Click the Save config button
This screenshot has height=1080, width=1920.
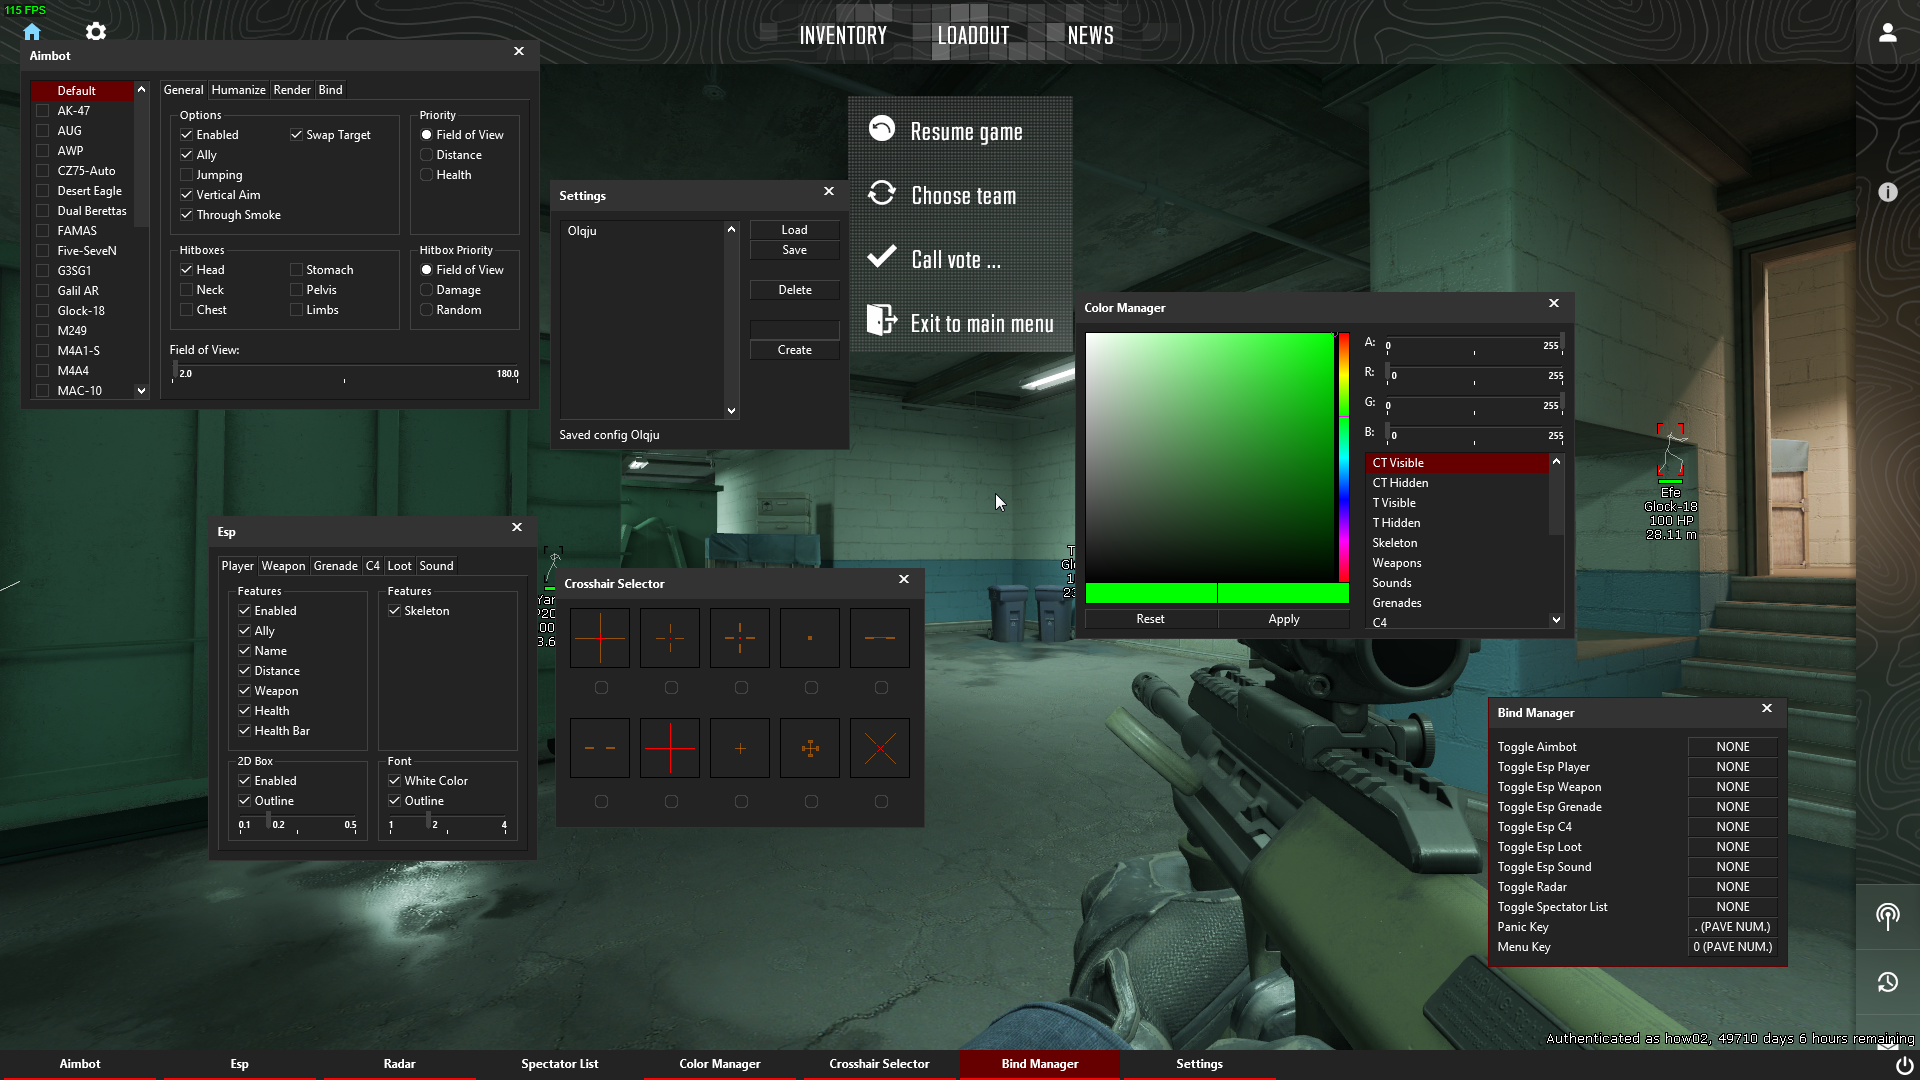[x=794, y=250]
